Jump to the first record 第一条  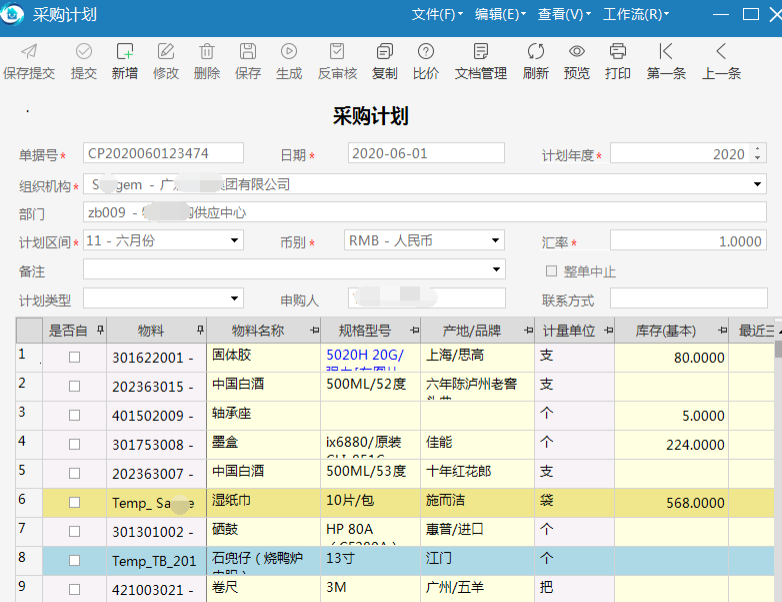[666, 61]
